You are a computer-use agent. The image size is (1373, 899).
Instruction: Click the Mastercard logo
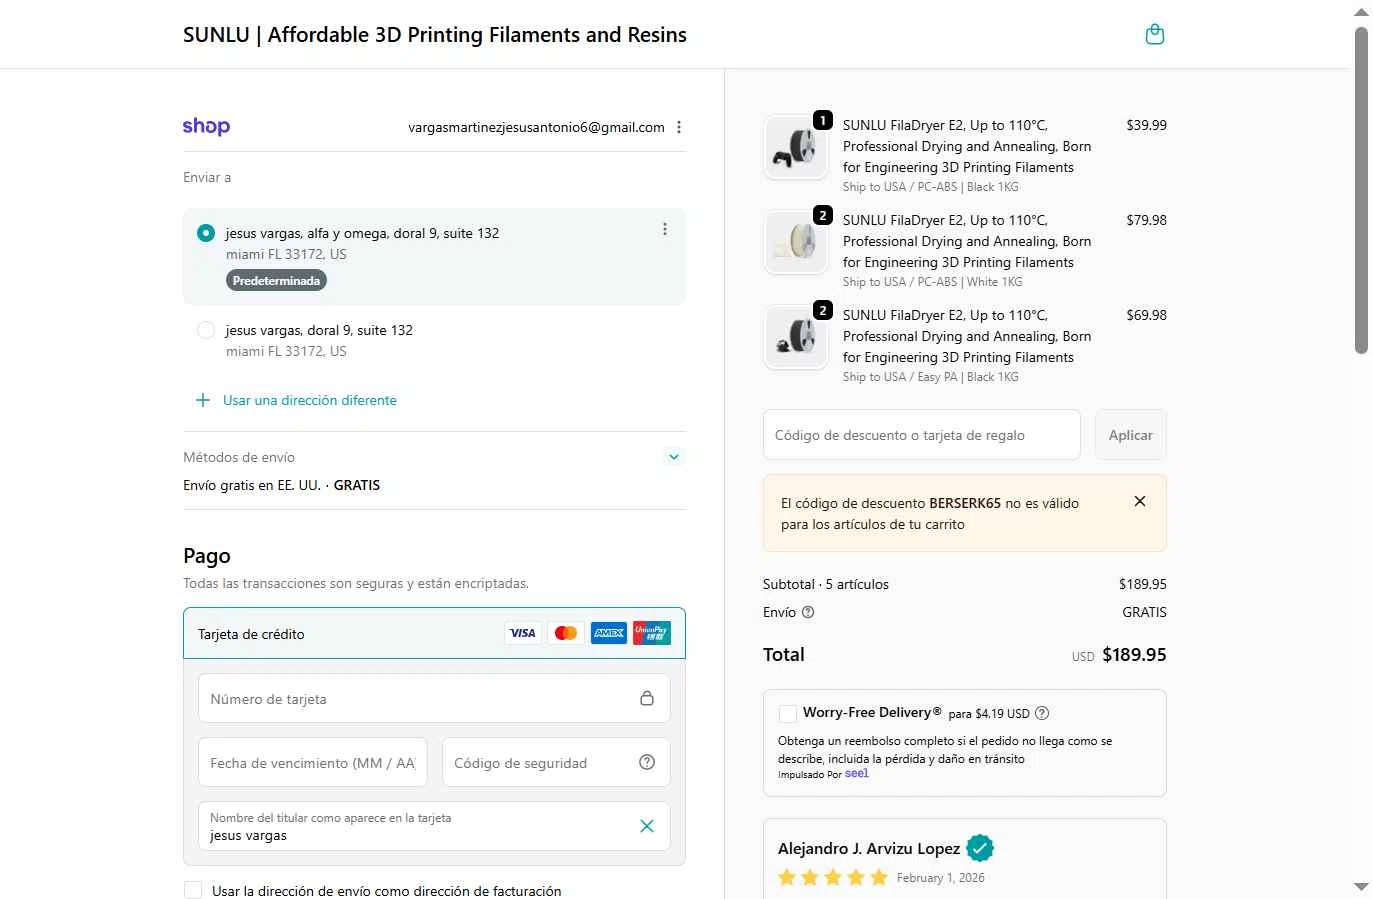point(566,633)
